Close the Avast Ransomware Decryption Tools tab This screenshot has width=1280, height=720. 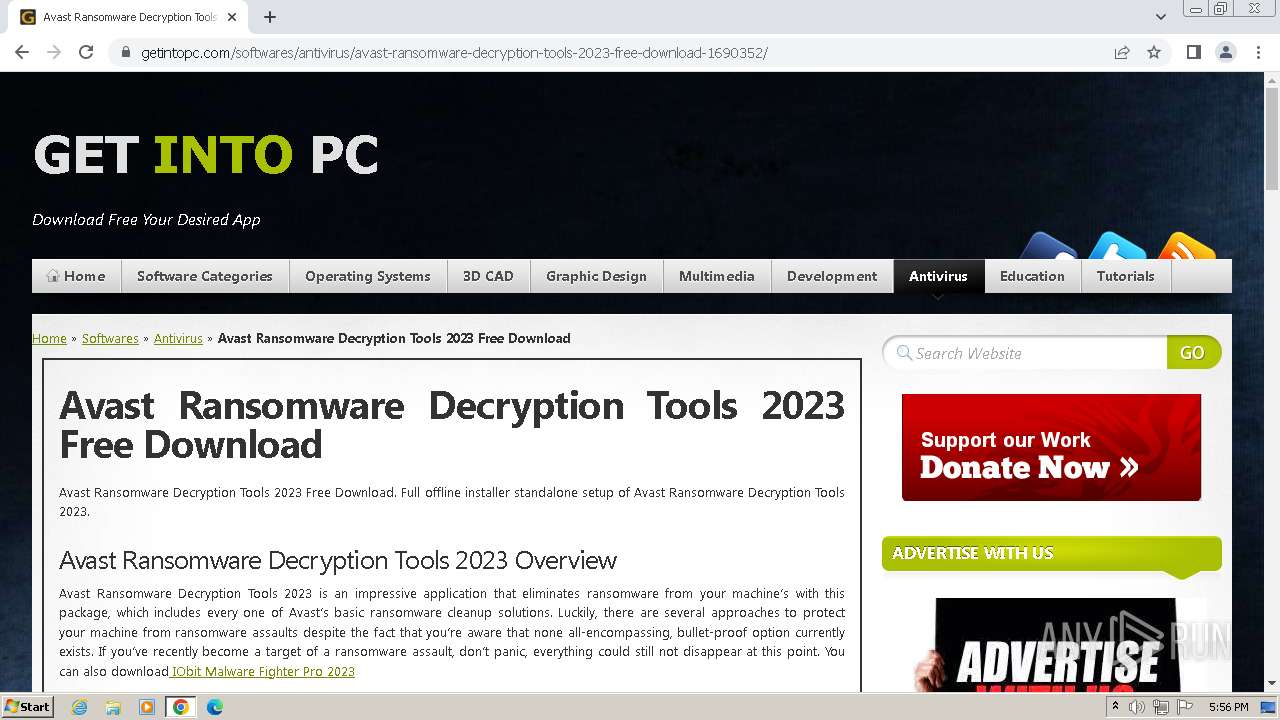pos(232,17)
